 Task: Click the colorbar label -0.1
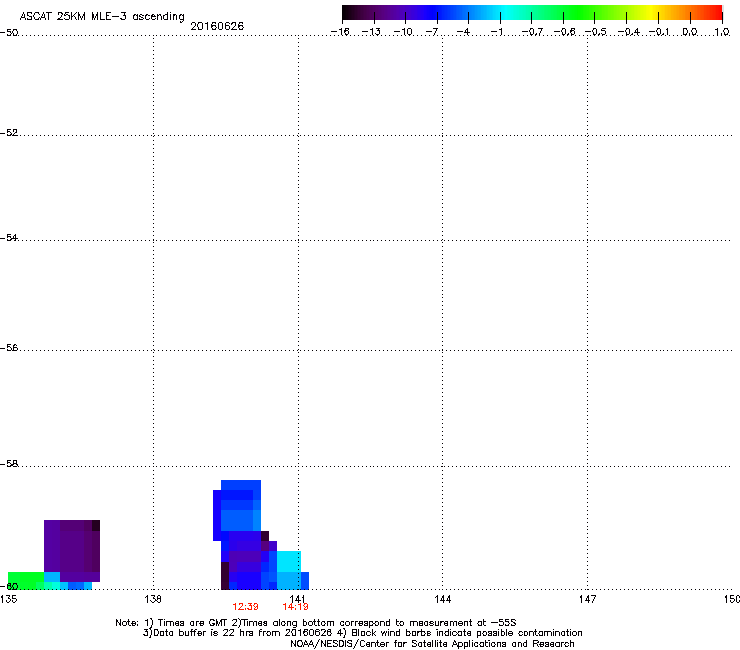click(659, 32)
